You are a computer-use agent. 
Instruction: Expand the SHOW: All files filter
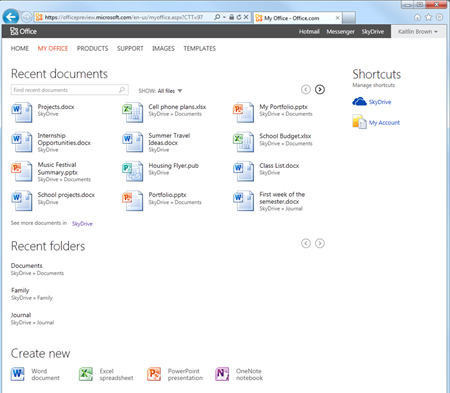tap(160, 91)
